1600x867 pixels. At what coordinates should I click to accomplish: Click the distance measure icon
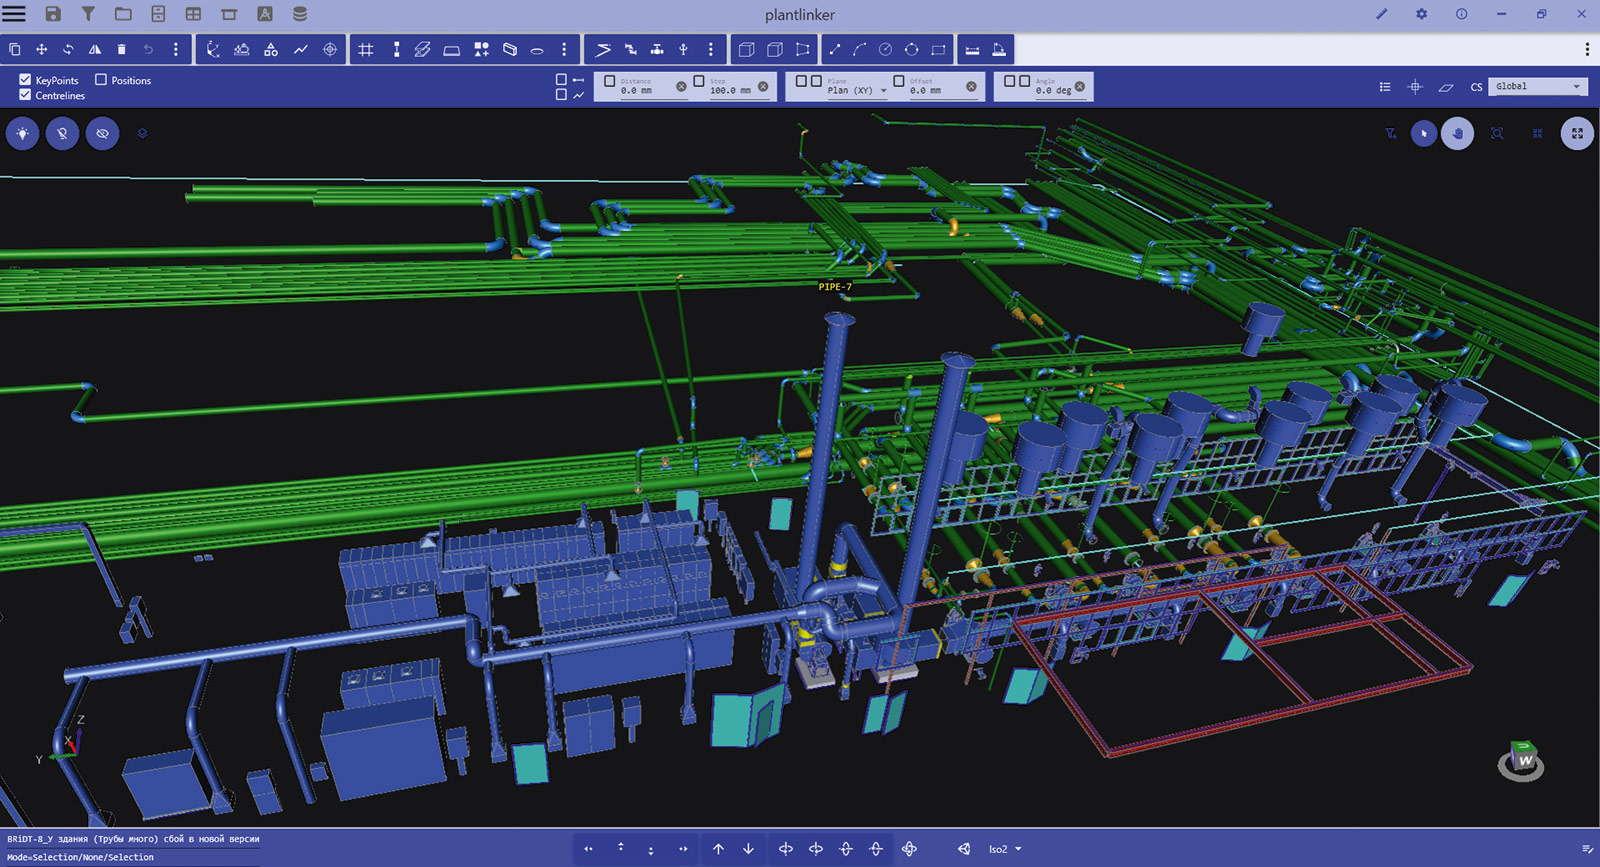[972, 49]
